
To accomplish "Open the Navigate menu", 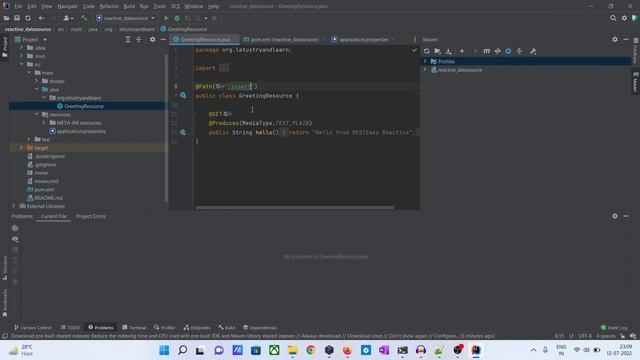I will click(67, 6).
